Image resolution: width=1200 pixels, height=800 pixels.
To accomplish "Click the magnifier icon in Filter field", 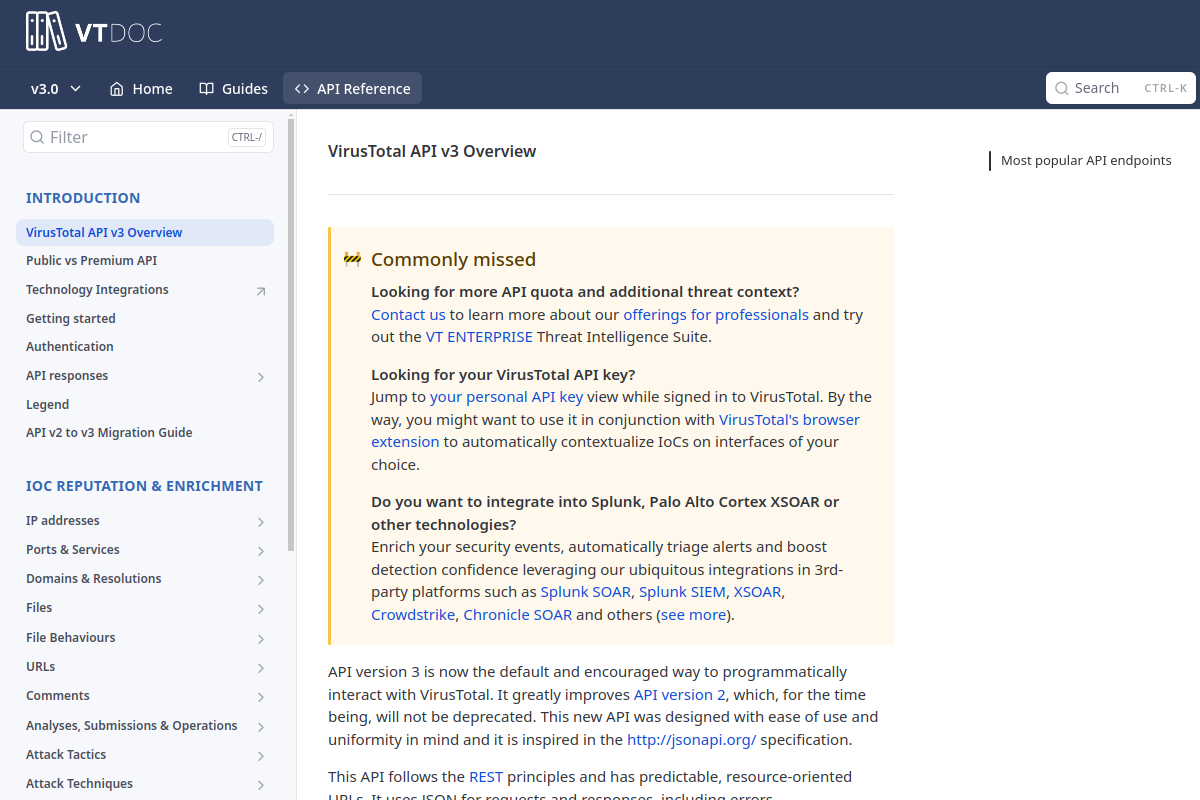I will tap(37, 137).
